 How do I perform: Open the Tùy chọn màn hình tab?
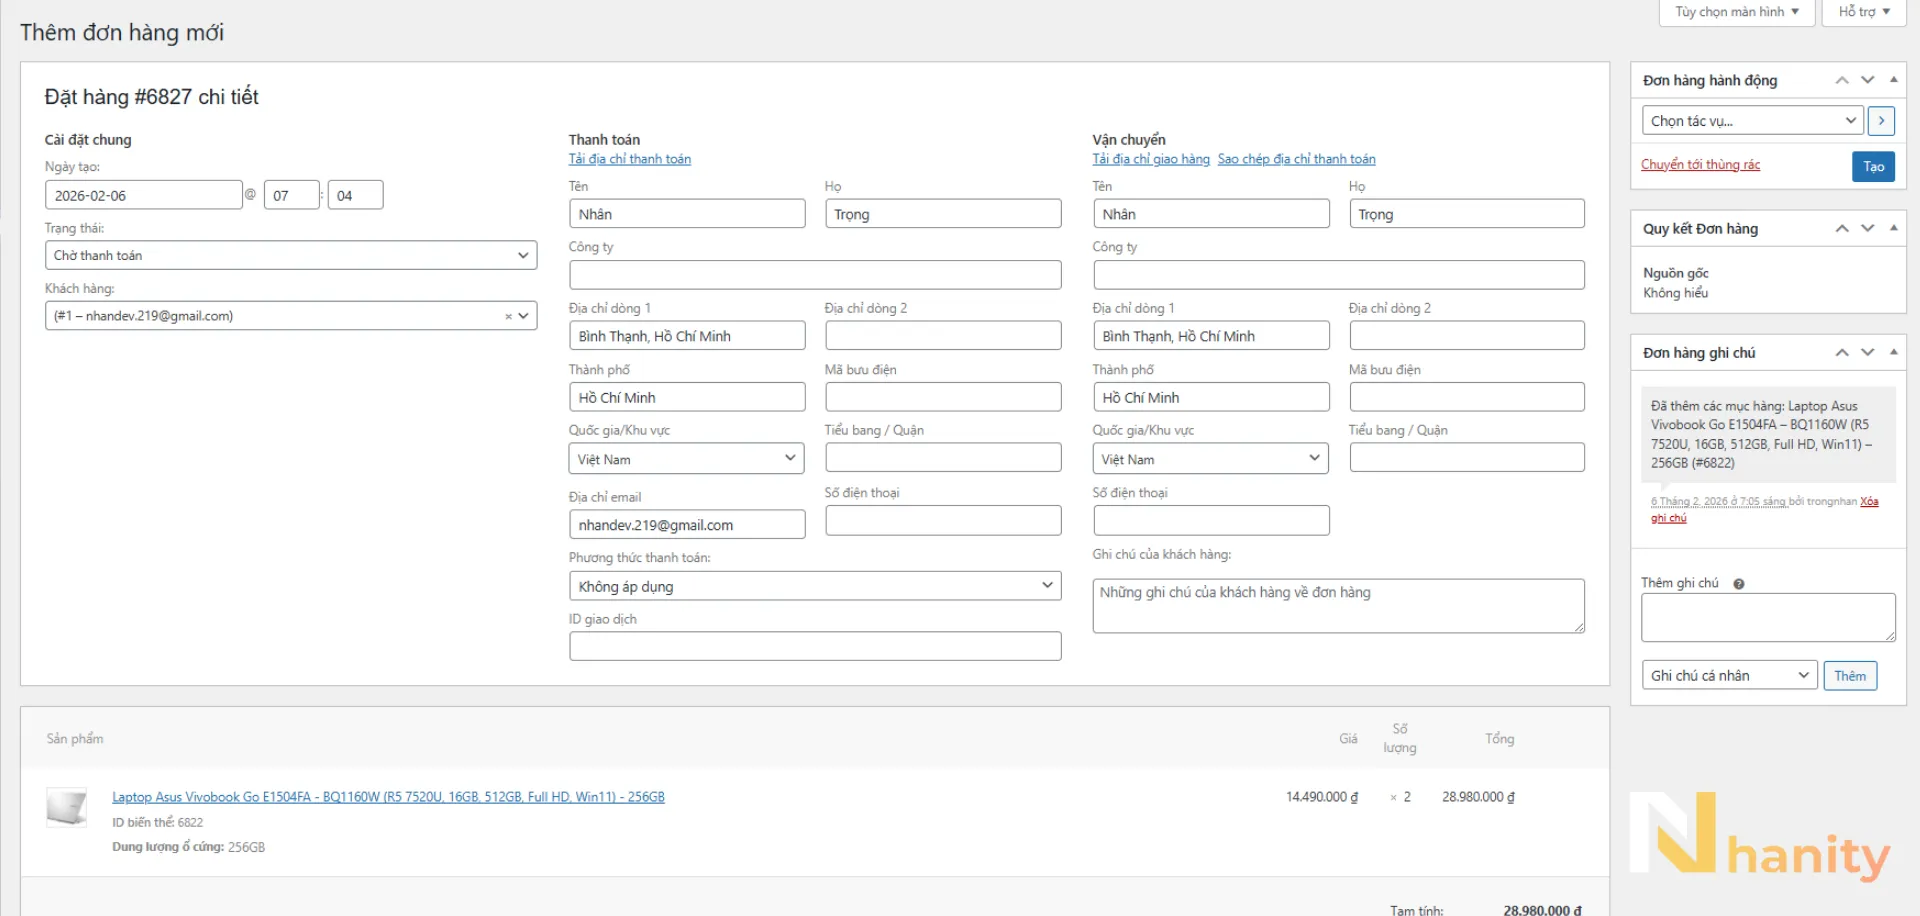[1737, 12]
